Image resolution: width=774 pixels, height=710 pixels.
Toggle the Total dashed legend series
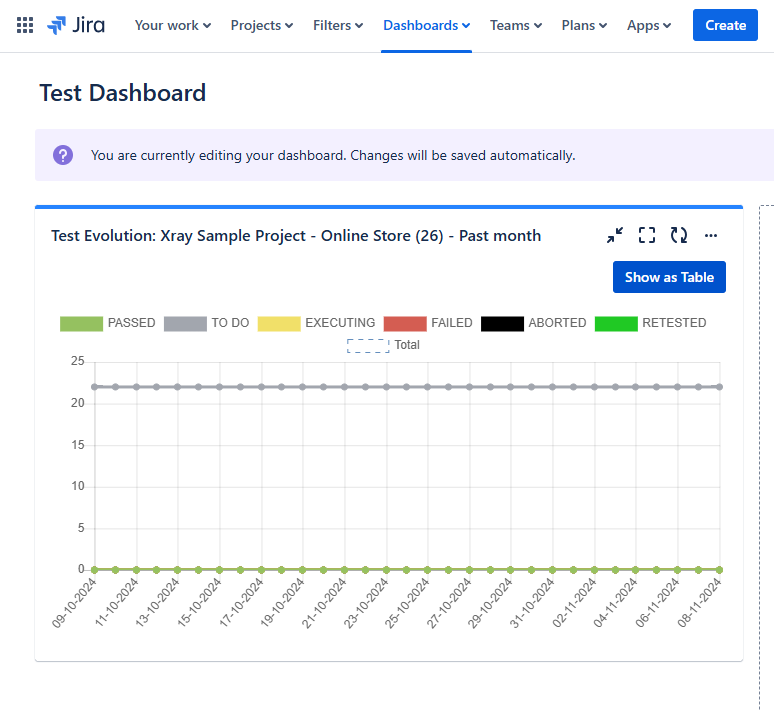384,345
